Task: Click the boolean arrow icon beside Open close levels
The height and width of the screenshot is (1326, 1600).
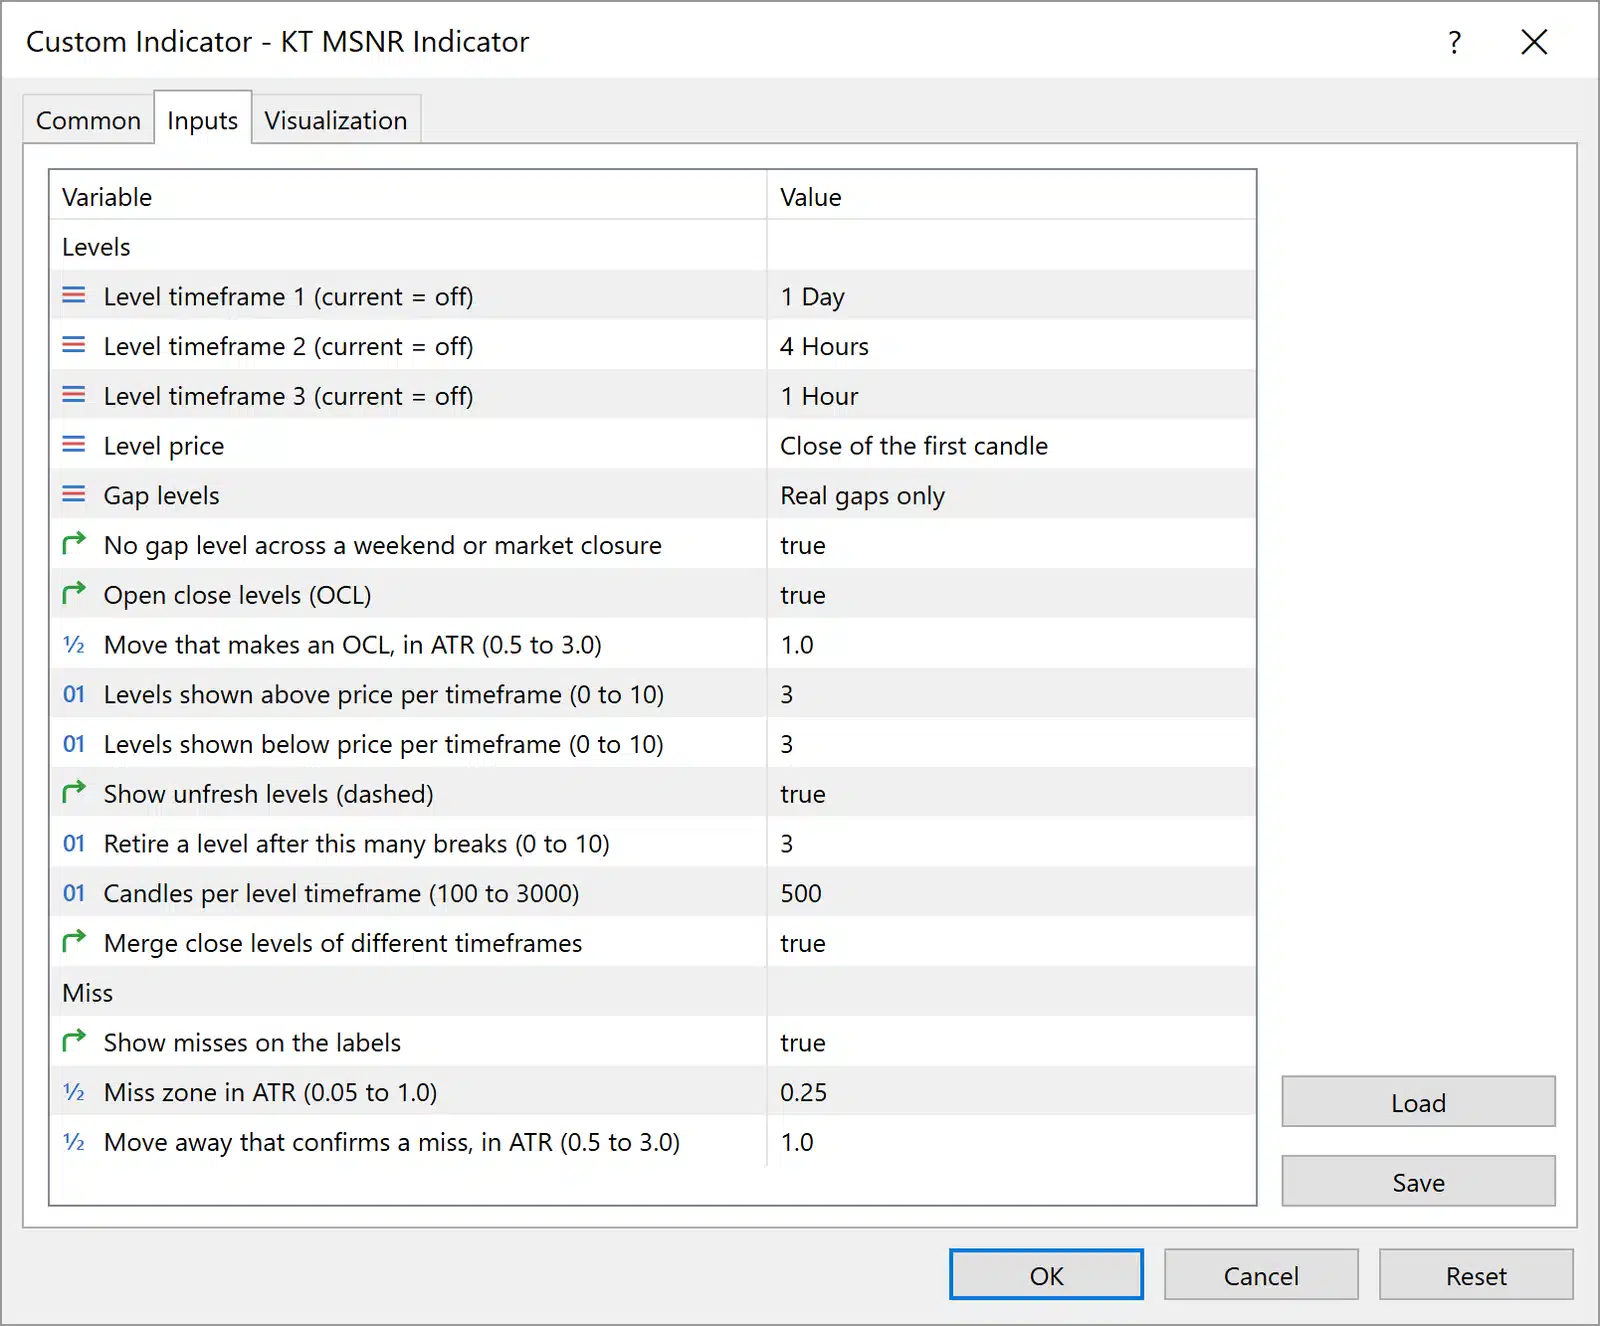Action: click(74, 593)
